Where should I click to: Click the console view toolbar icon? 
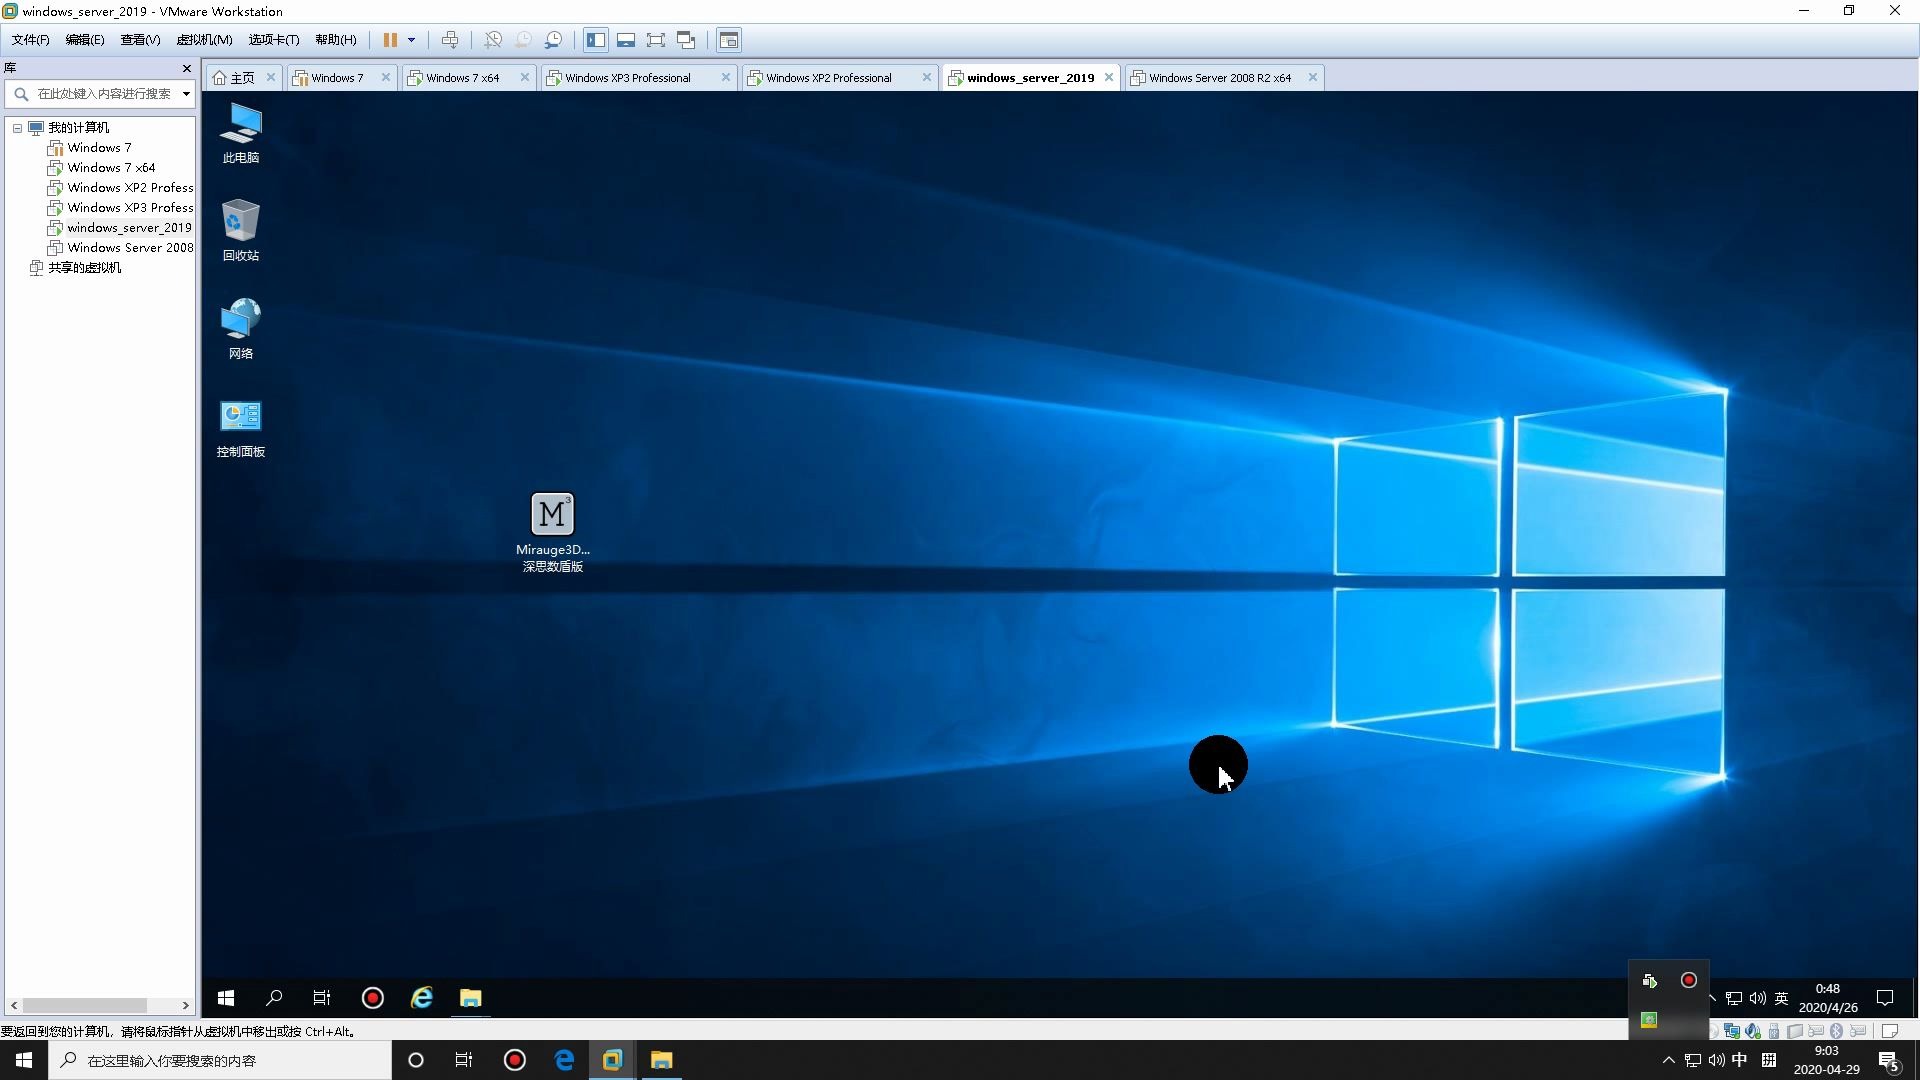pos(729,40)
